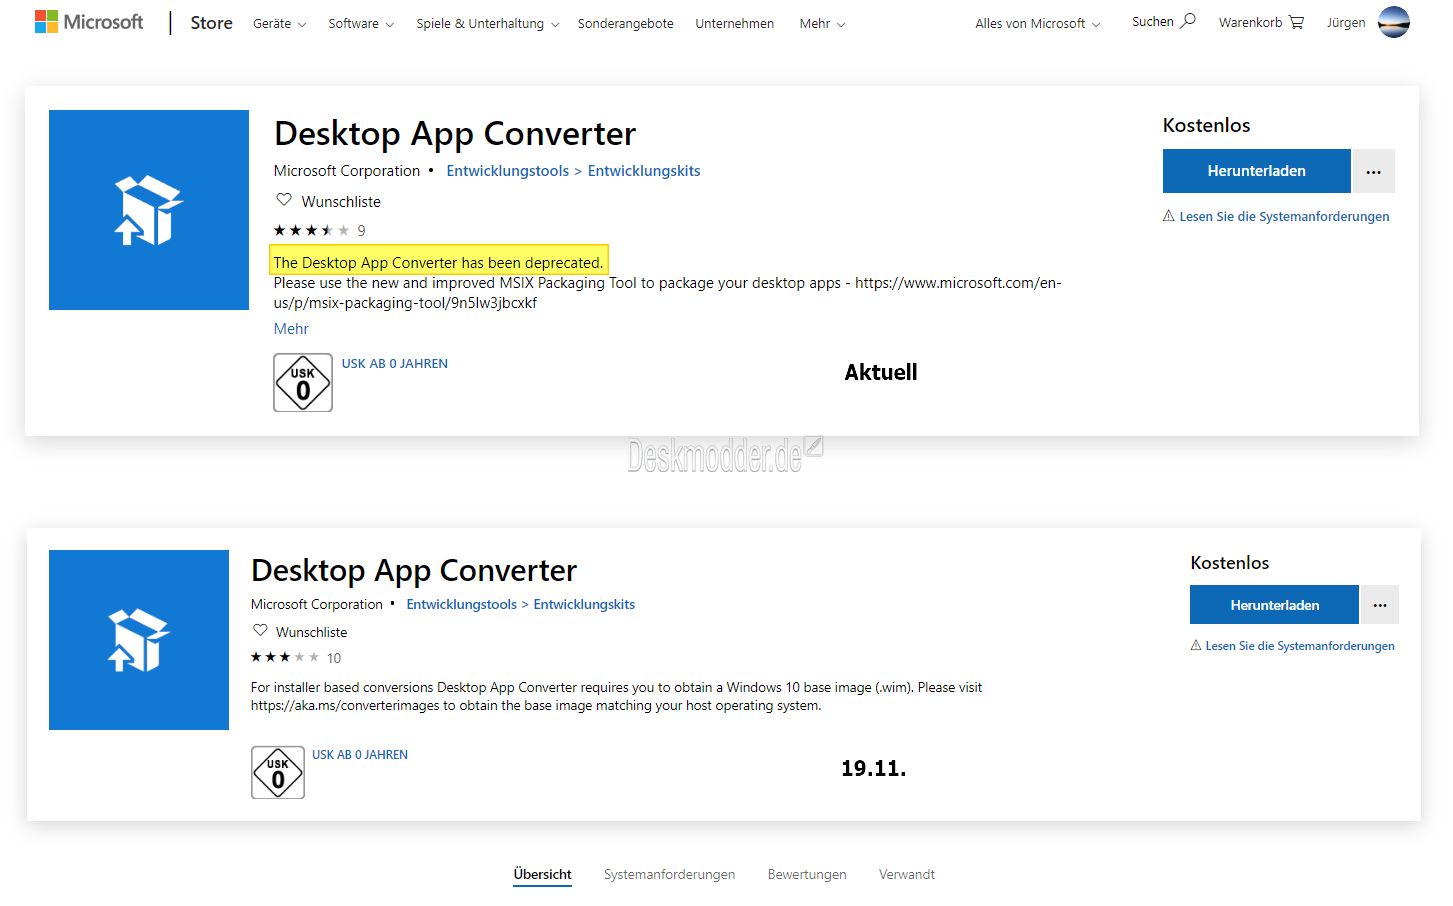
Task: Click the Microsoft logo in the header
Action: point(89,22)
